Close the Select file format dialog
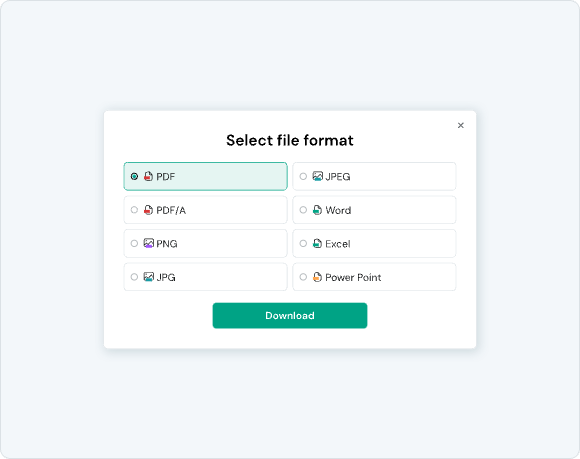580x459 pixels. [x=461, y=125]
